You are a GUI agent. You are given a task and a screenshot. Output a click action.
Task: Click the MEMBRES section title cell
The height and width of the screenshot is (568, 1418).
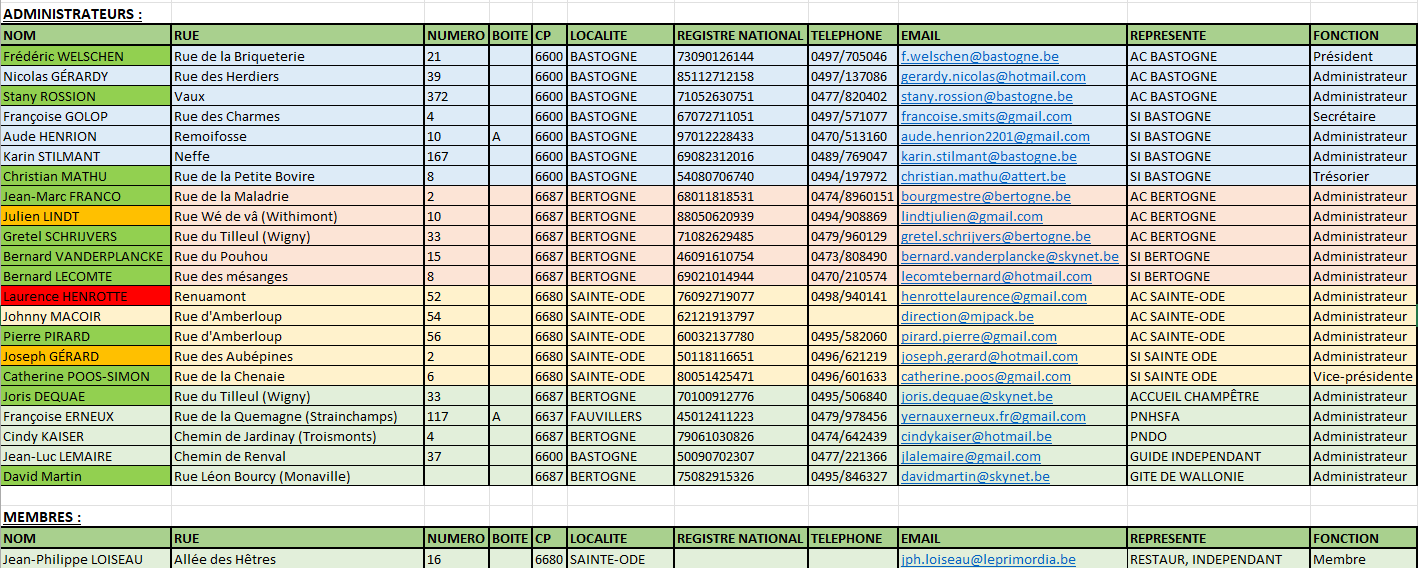[x=42, y=517]
